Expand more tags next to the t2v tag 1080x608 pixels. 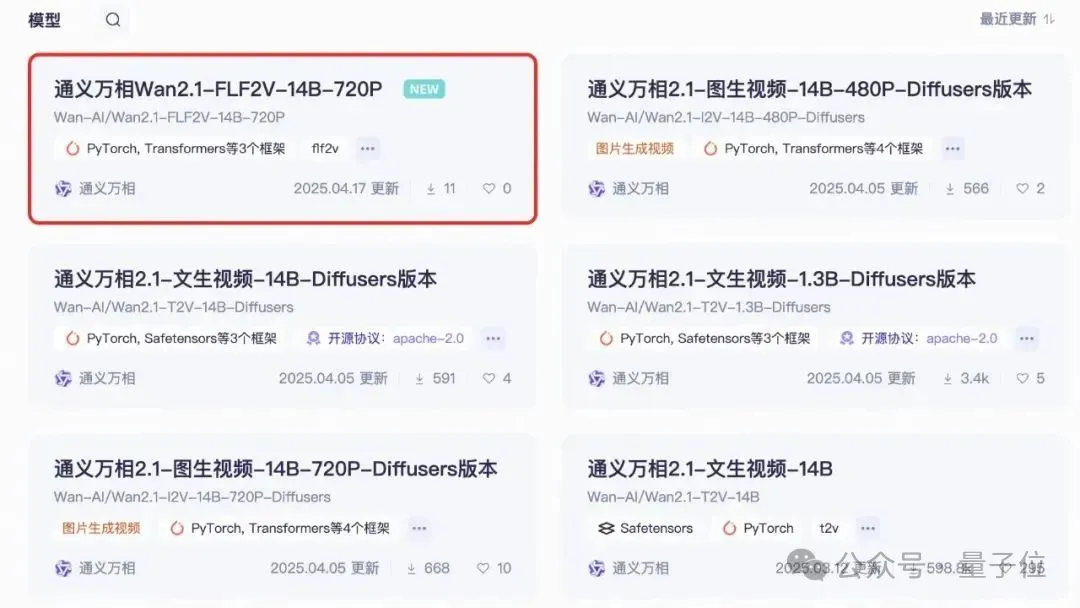[868, 528]
